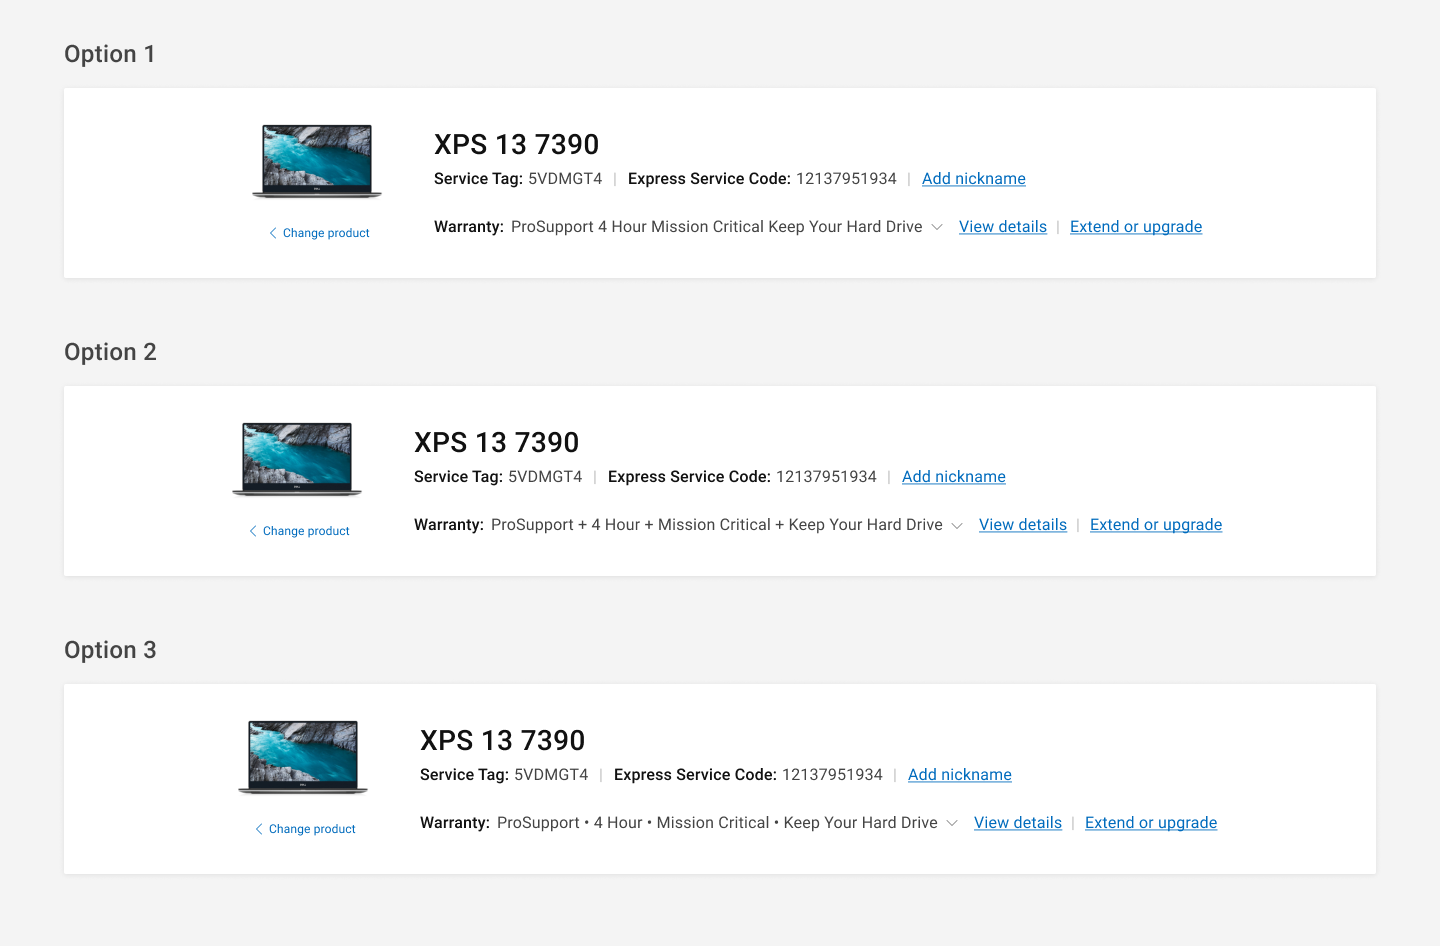Viewport: 1440px width, 946px height.
Task: Click Change product link in Option 3
Action: 305,829
